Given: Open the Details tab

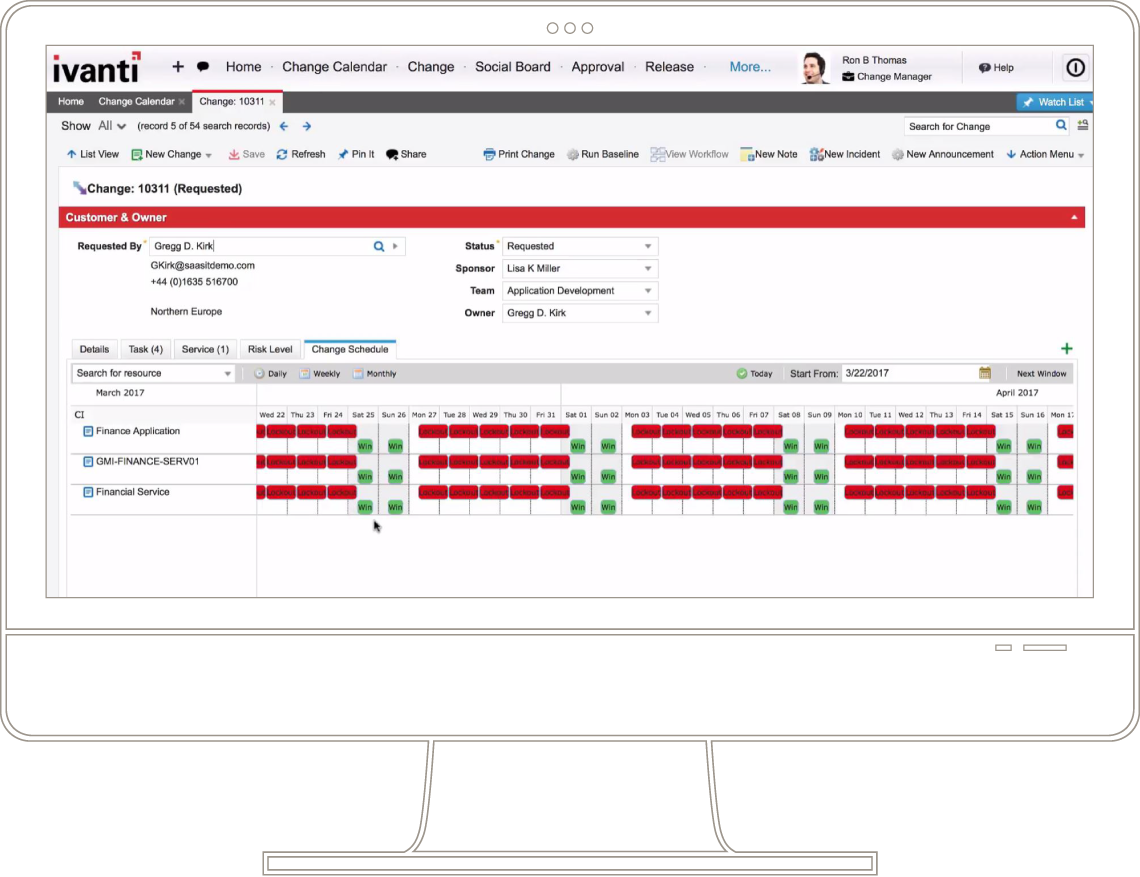Looking at the screenshot, I should [95, 350].
